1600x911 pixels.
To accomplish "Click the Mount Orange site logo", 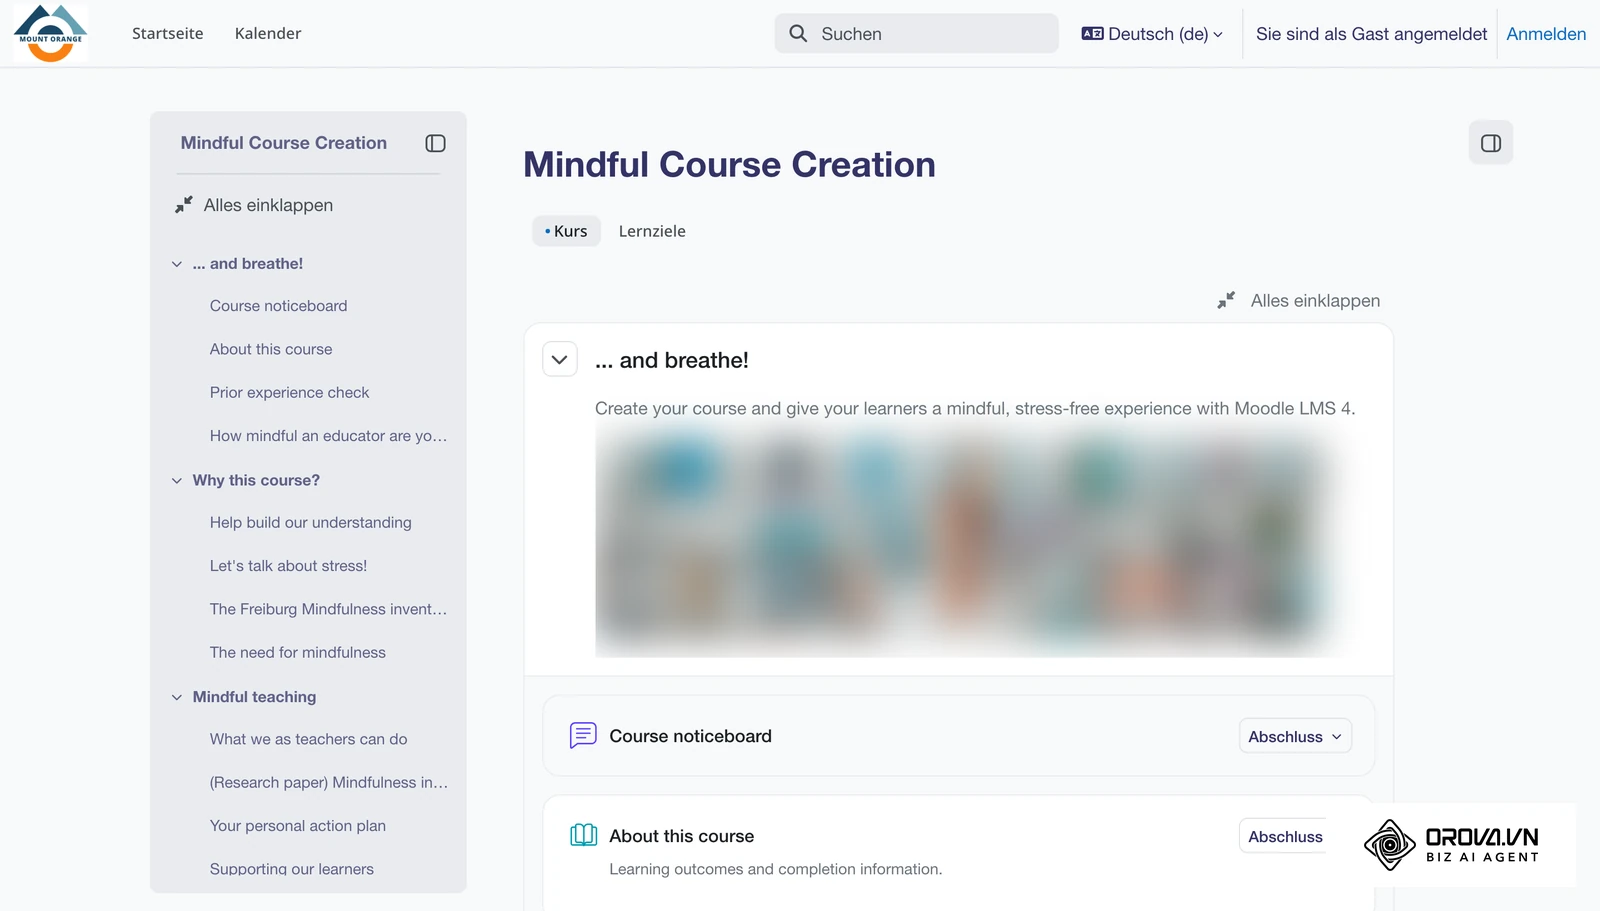I will [51, 33].
